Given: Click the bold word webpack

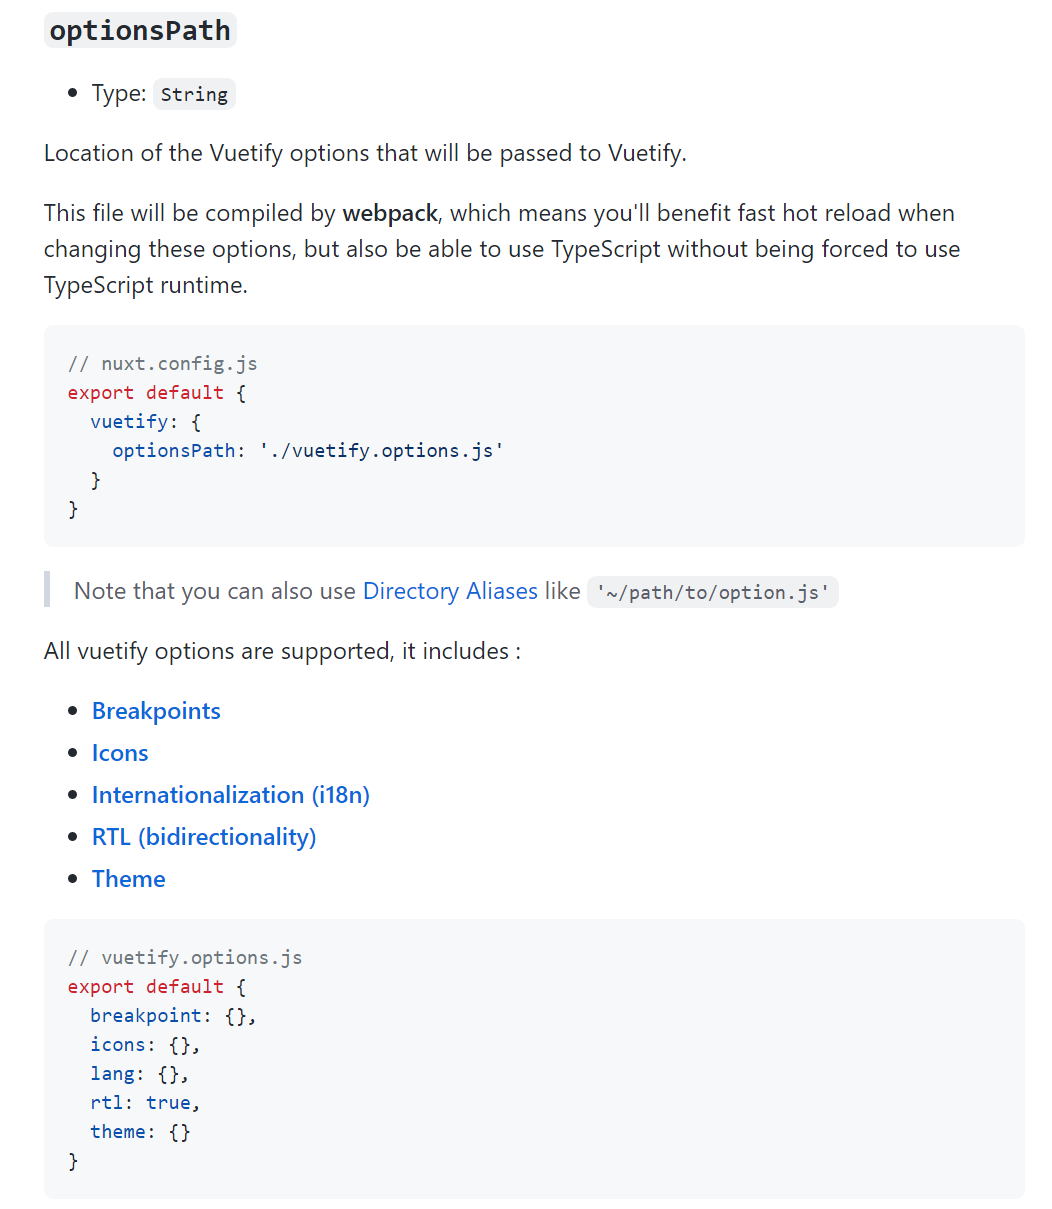Looking at the screenshot, I should 390,213.
